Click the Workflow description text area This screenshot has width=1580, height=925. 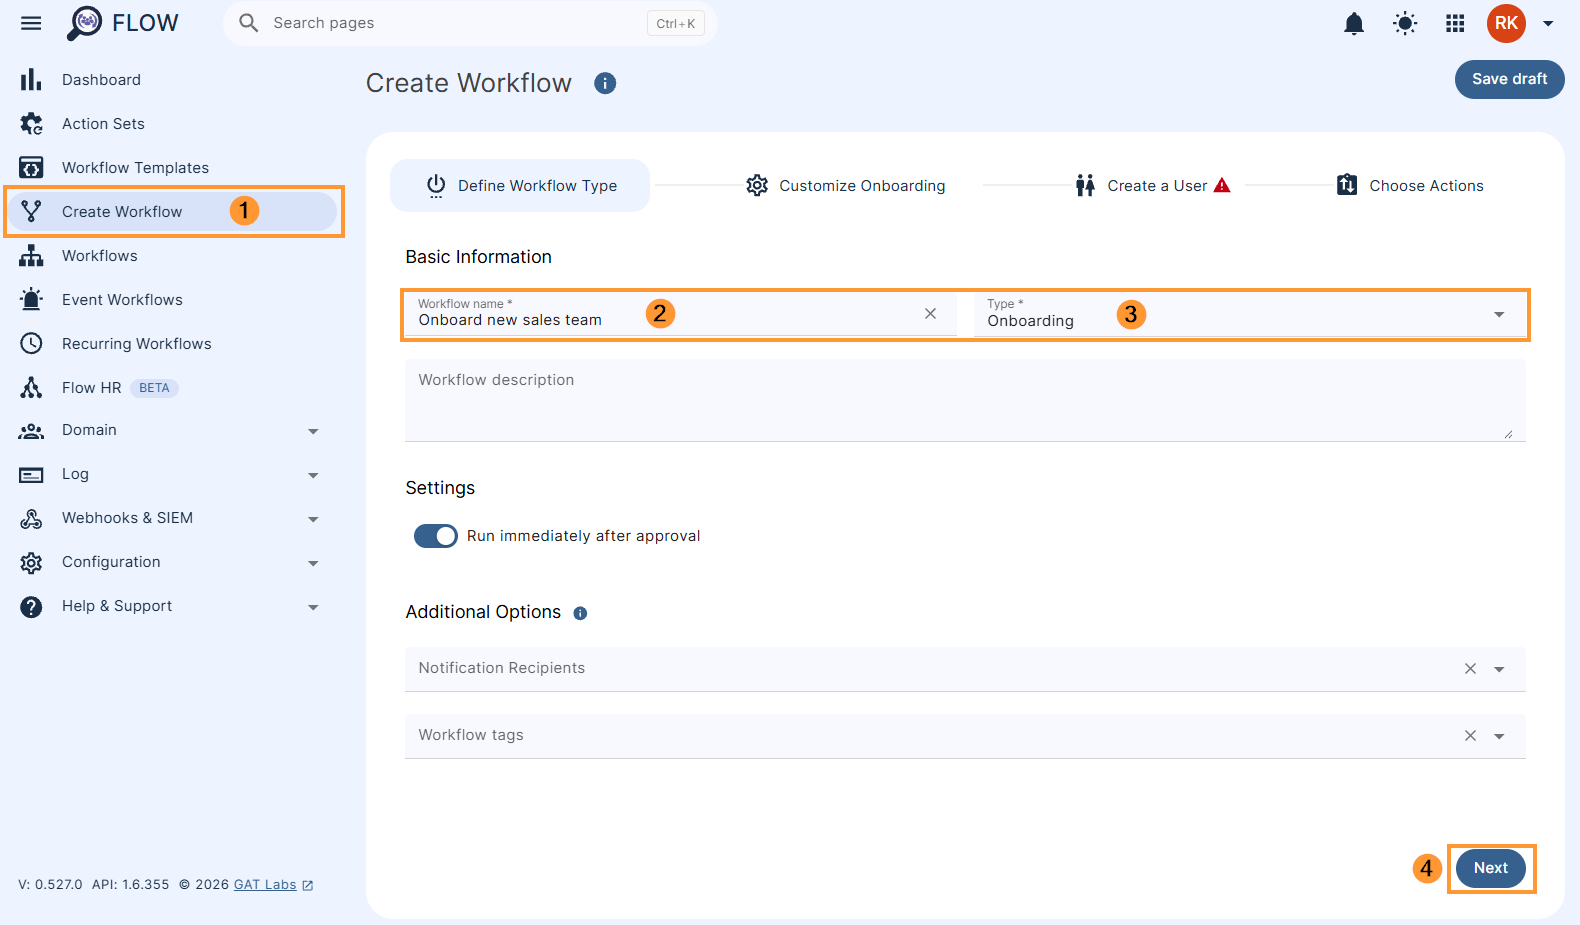[965, 400]
